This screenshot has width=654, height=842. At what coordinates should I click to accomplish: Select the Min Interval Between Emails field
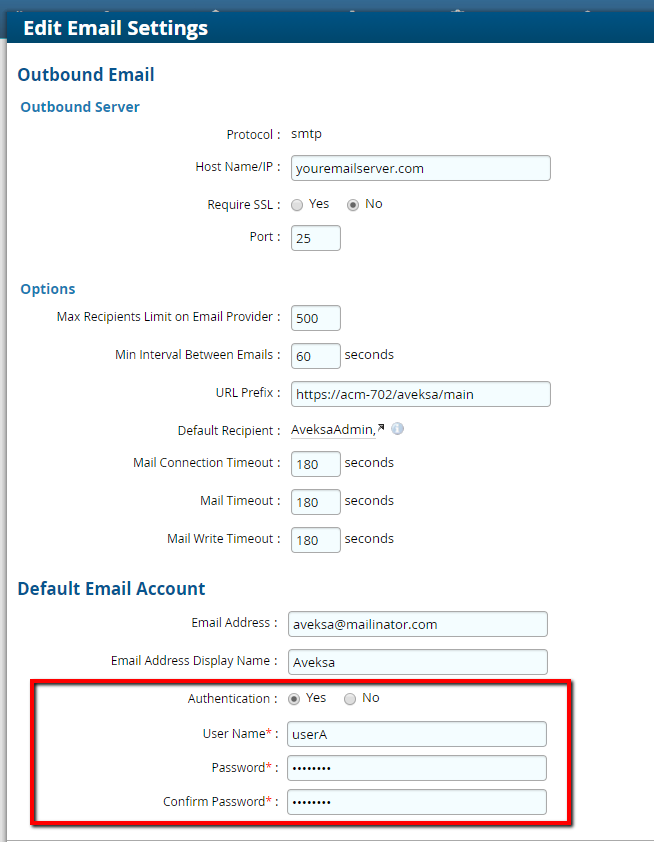pos(315,356)
